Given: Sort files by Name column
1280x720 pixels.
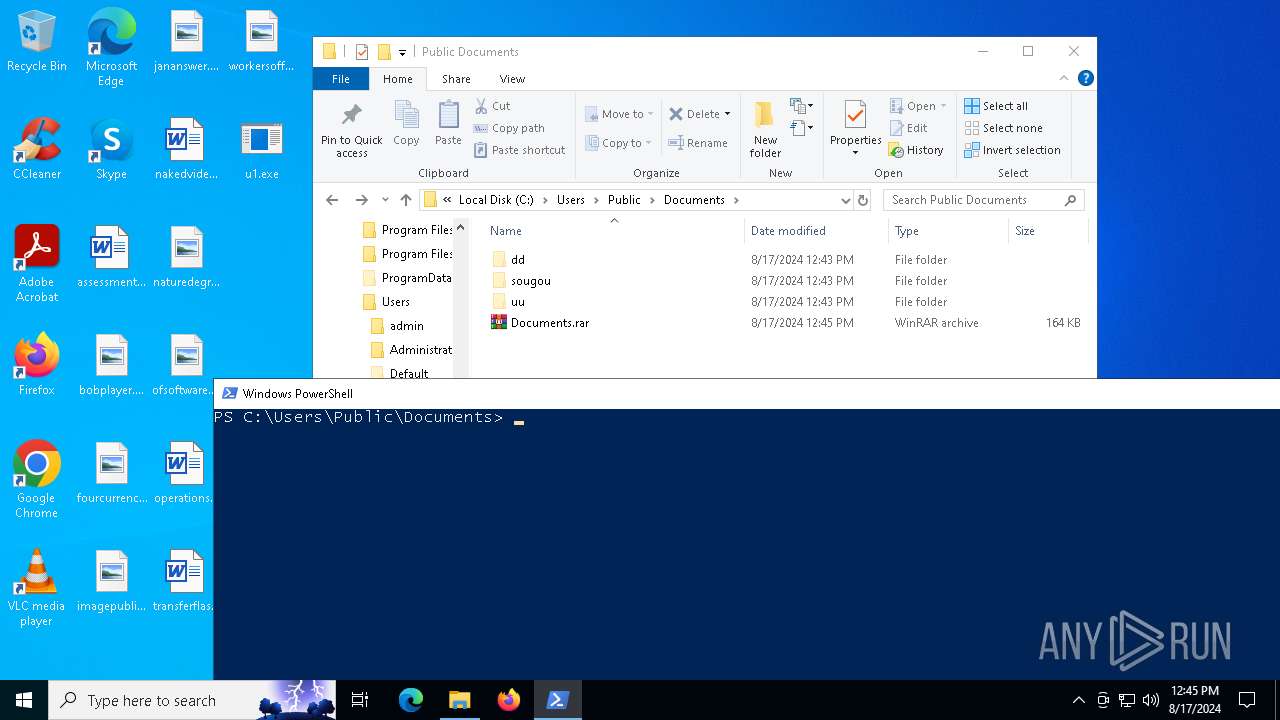Looking at the screenshot, I should pyautogui.click(x=614, y=231).
